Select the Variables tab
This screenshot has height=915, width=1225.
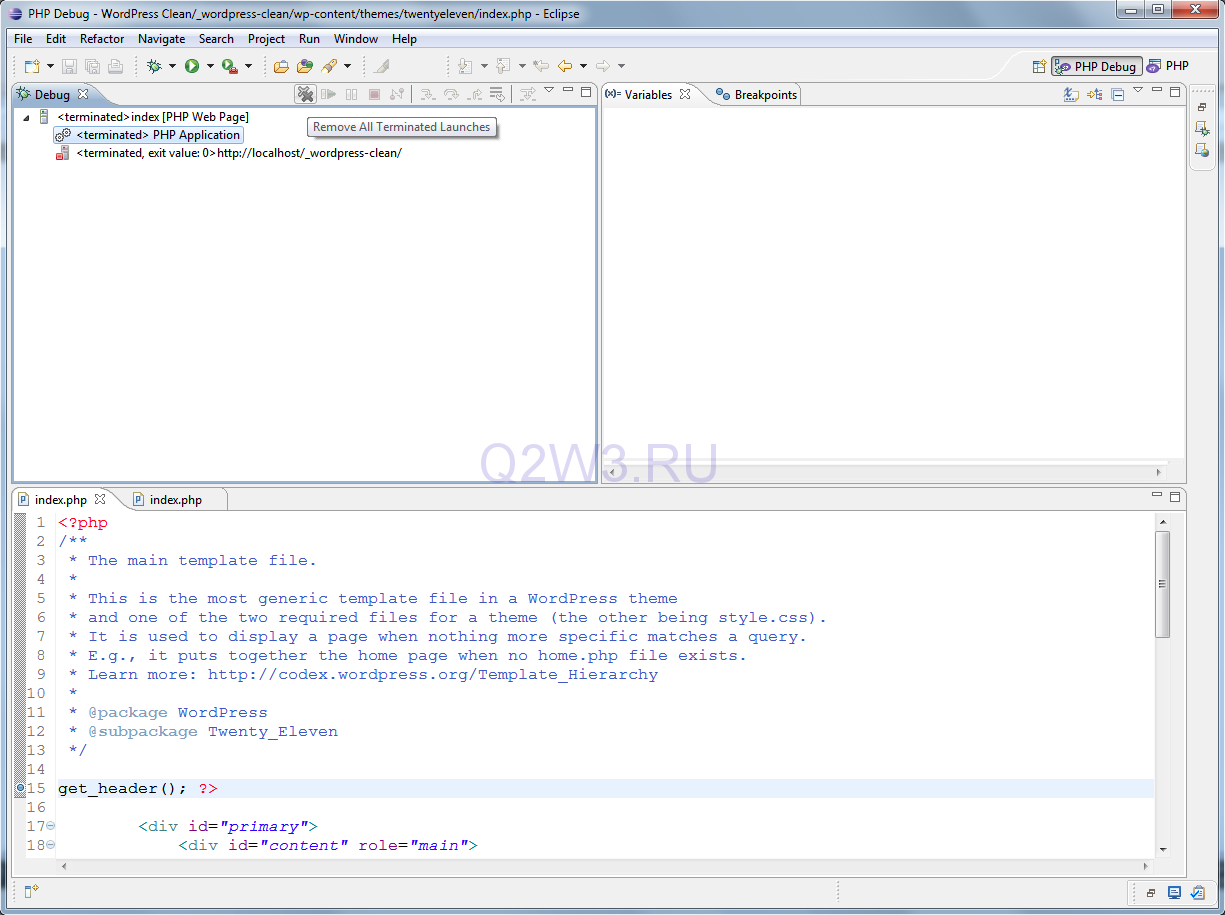(648, 95)
